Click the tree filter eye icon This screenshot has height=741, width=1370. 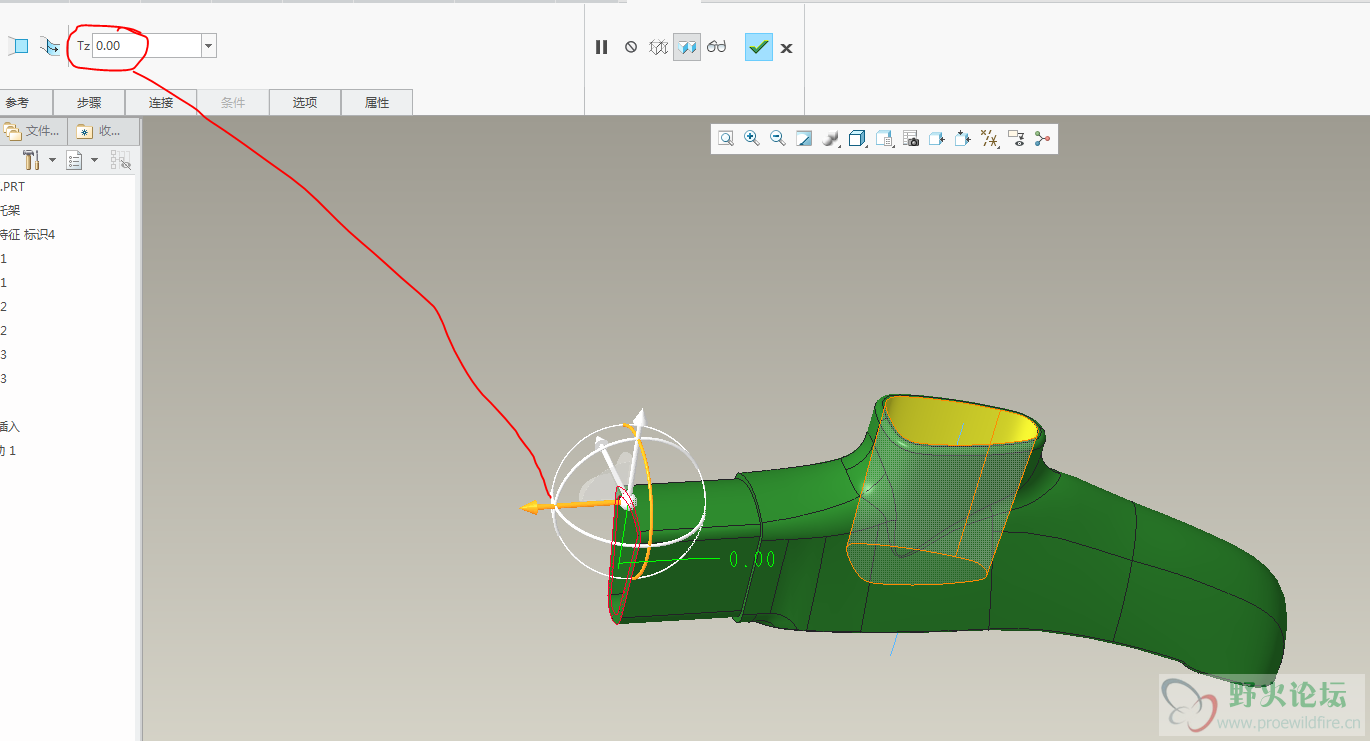click(x=121, y=160)
